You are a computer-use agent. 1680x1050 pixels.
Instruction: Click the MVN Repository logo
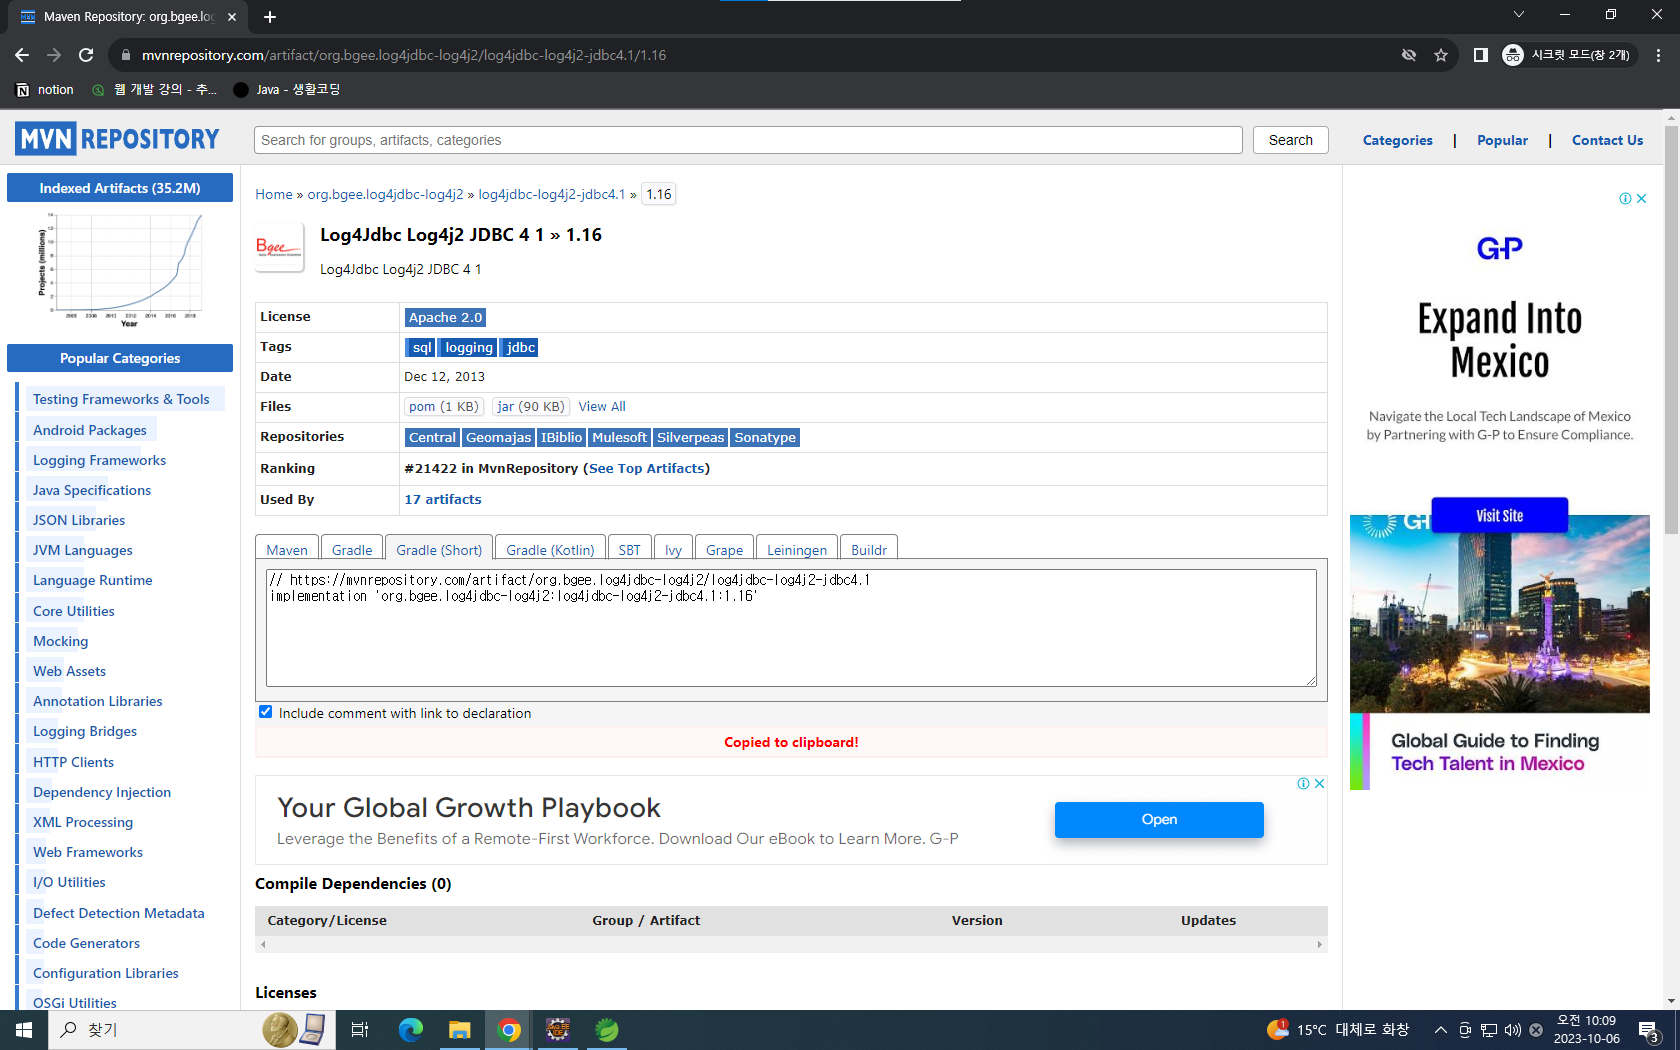pos(117,138)
